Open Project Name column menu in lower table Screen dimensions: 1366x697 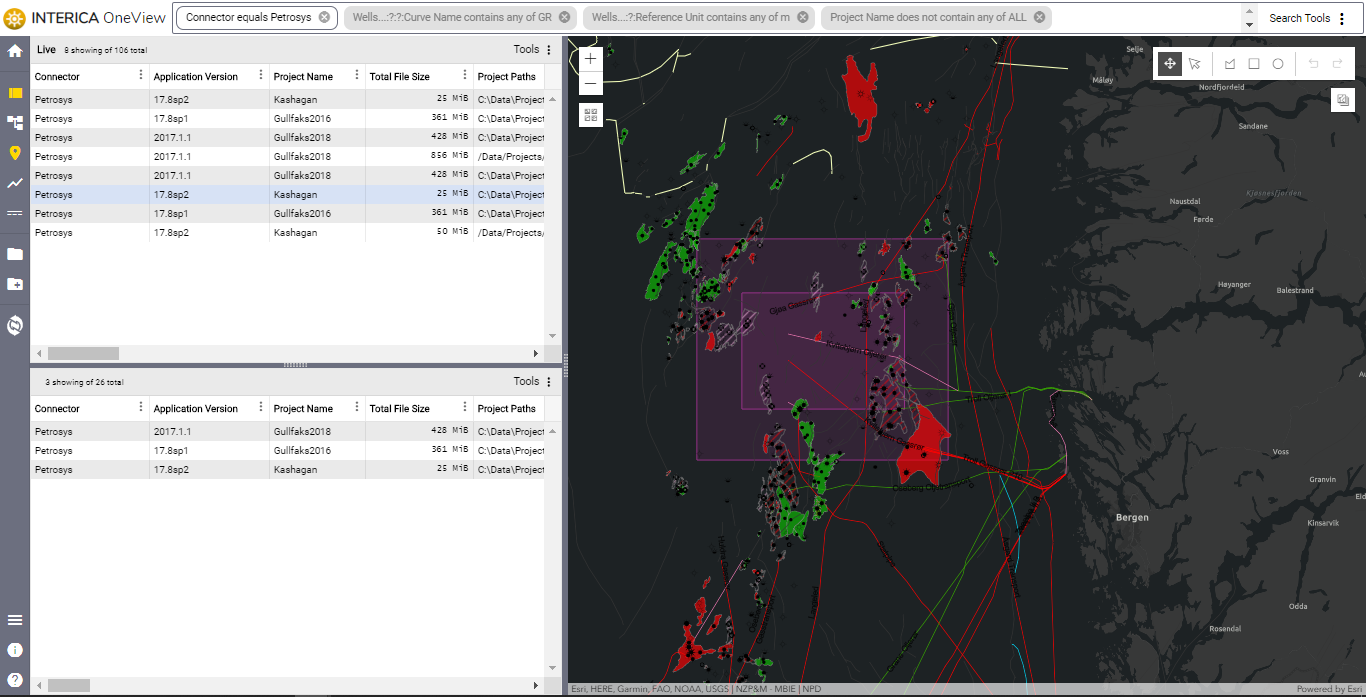click(357, 407)
